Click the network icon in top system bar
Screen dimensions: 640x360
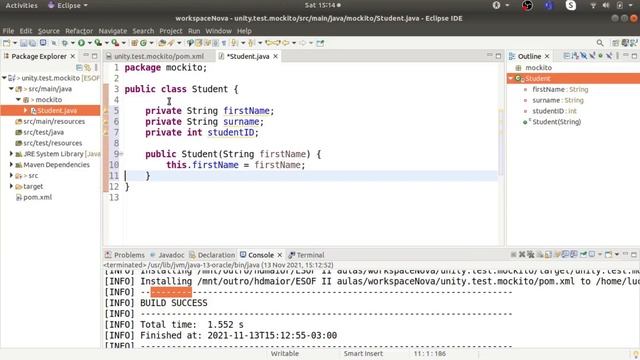tap(593, 5)
